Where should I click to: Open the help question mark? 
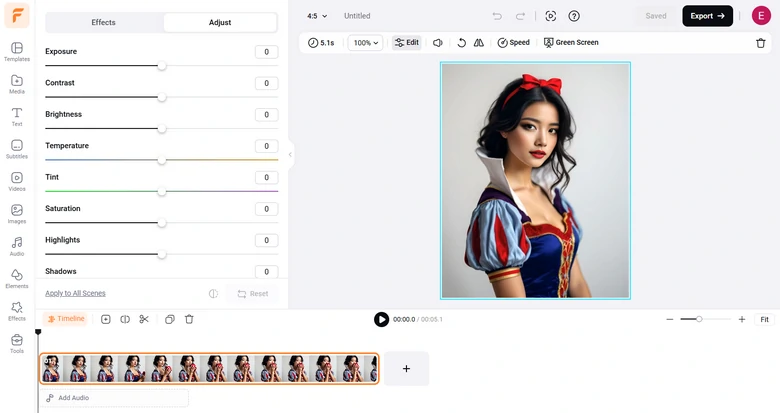(x=574, y=16)
